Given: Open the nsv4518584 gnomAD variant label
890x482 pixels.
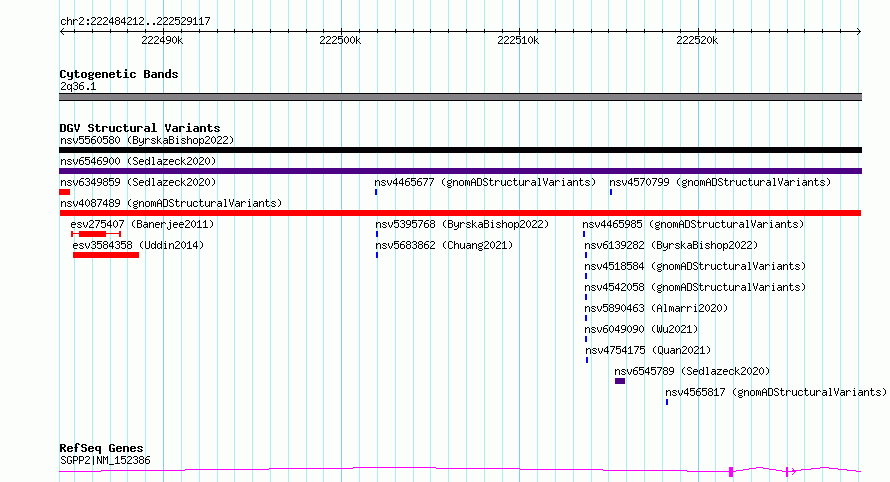Looking at the screenshot, I should click(695, 266).
